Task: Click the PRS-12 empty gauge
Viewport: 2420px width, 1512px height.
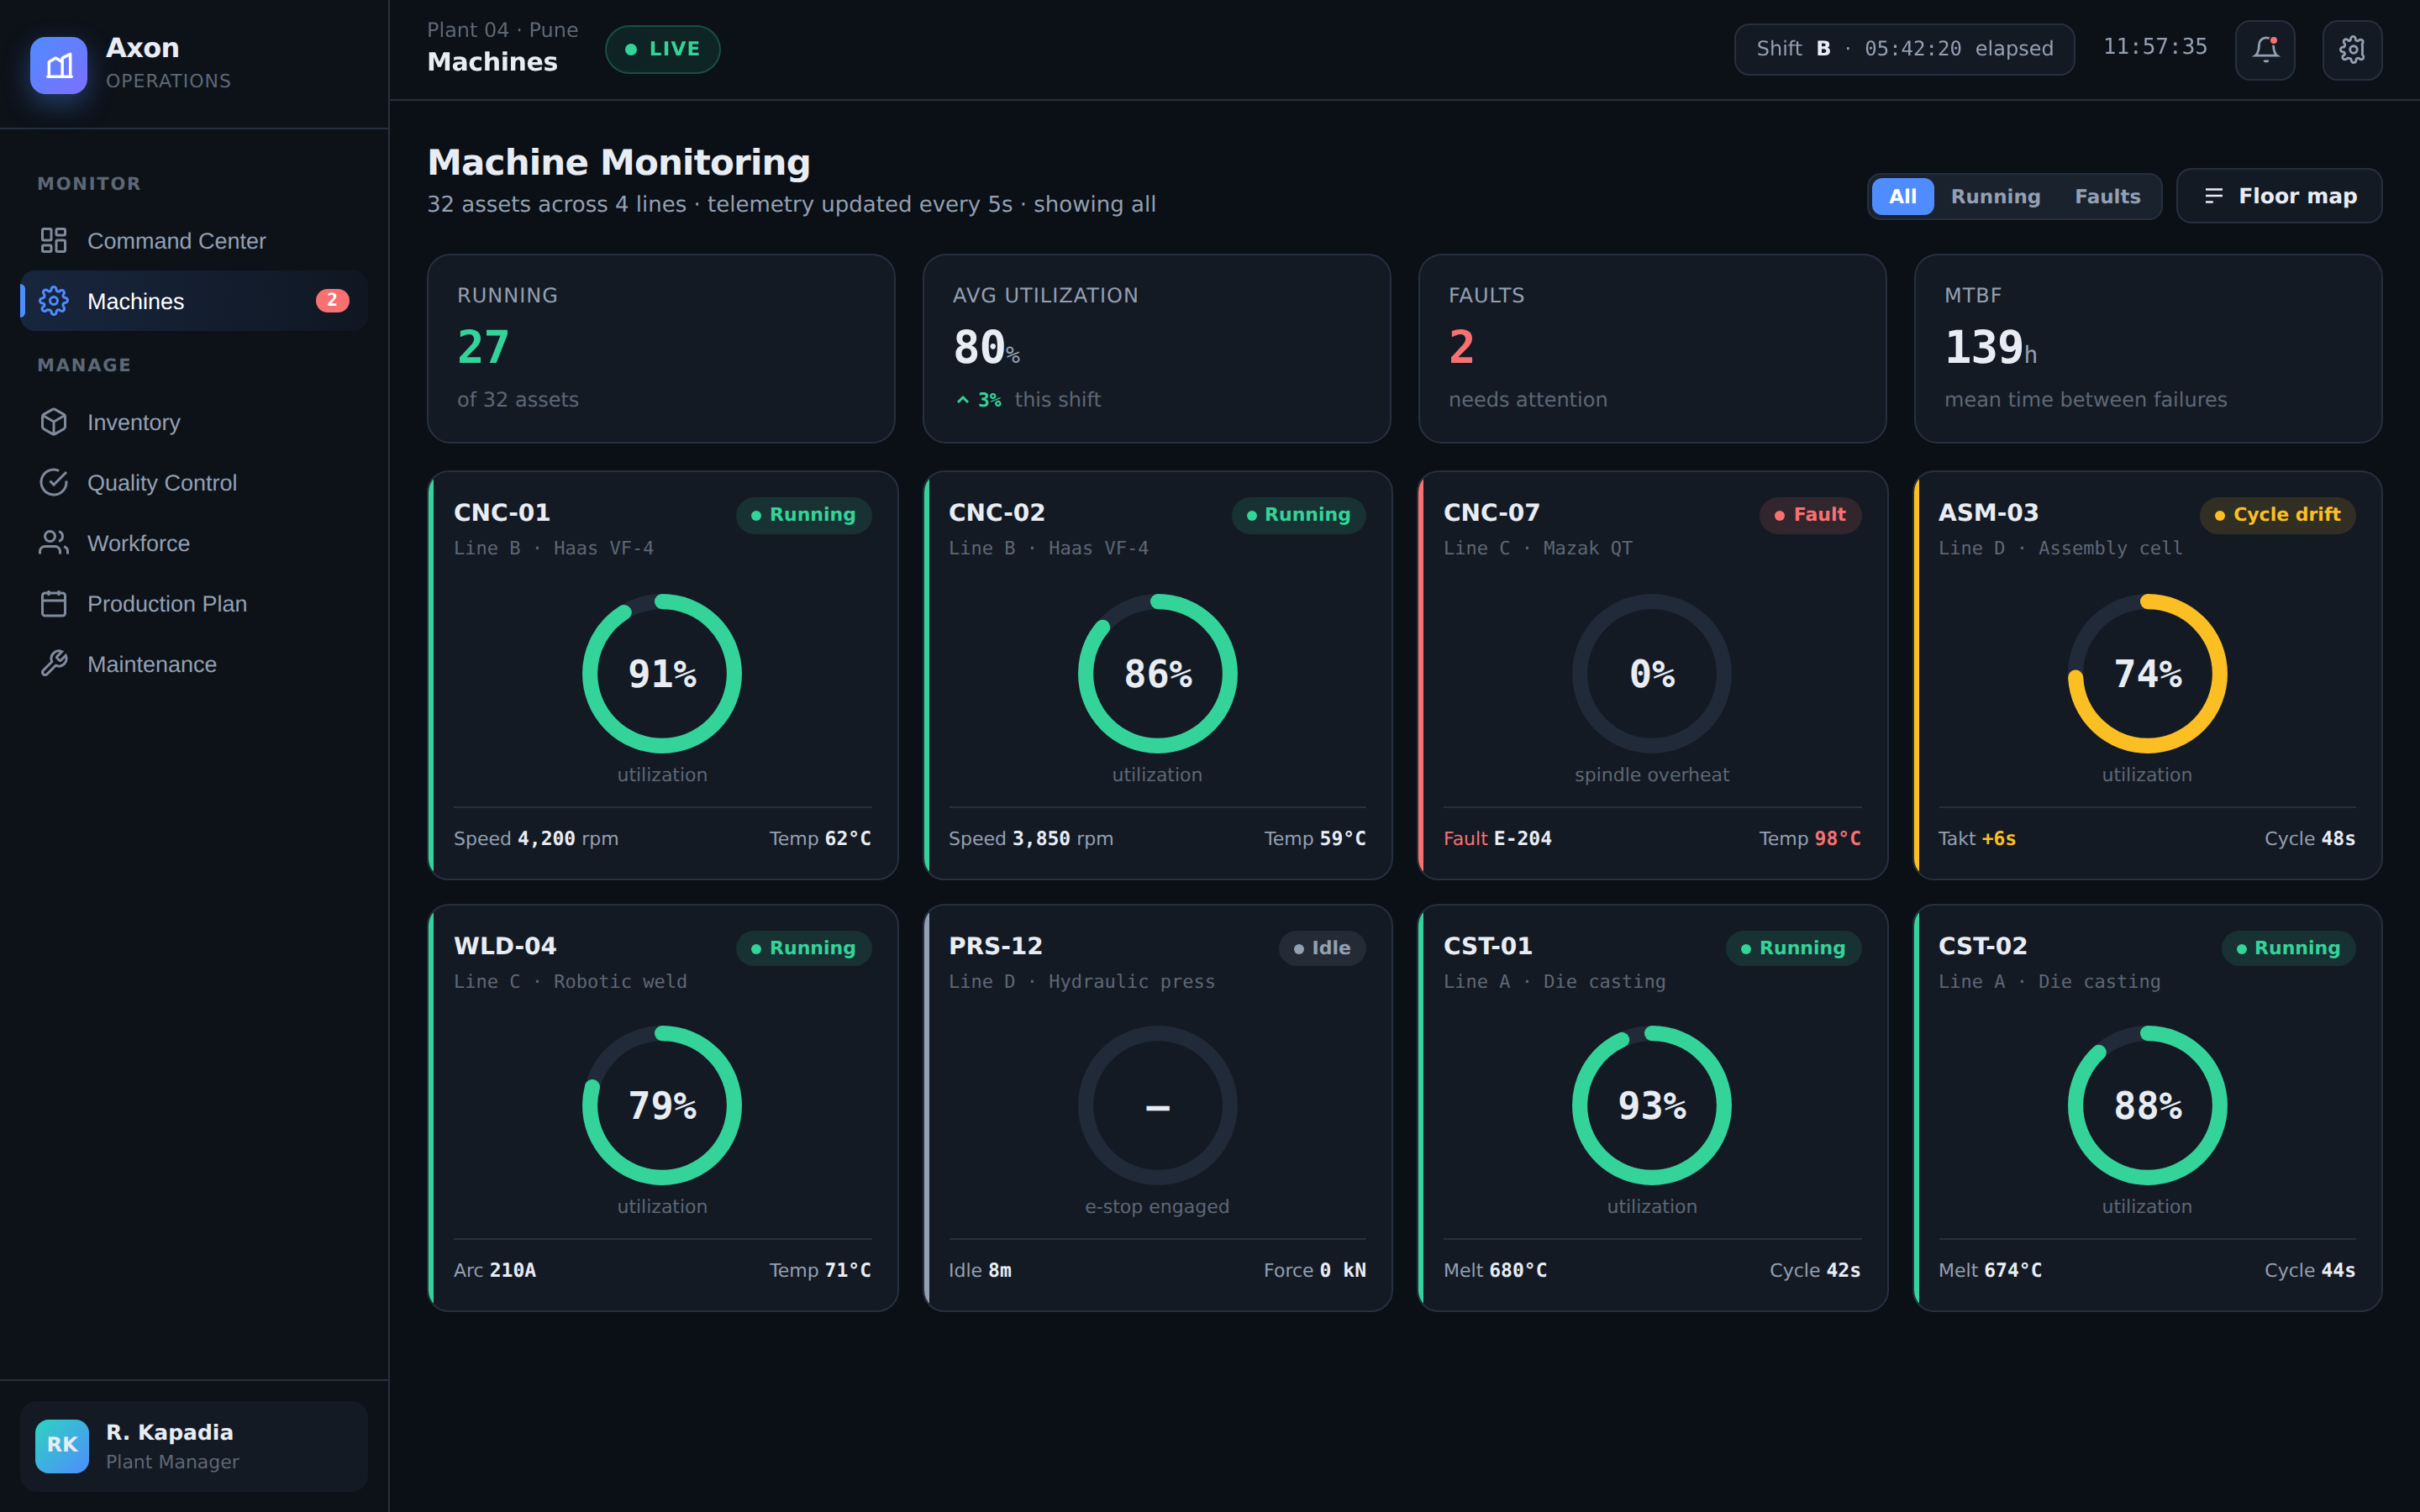Action: [x=1157, y=1105]
